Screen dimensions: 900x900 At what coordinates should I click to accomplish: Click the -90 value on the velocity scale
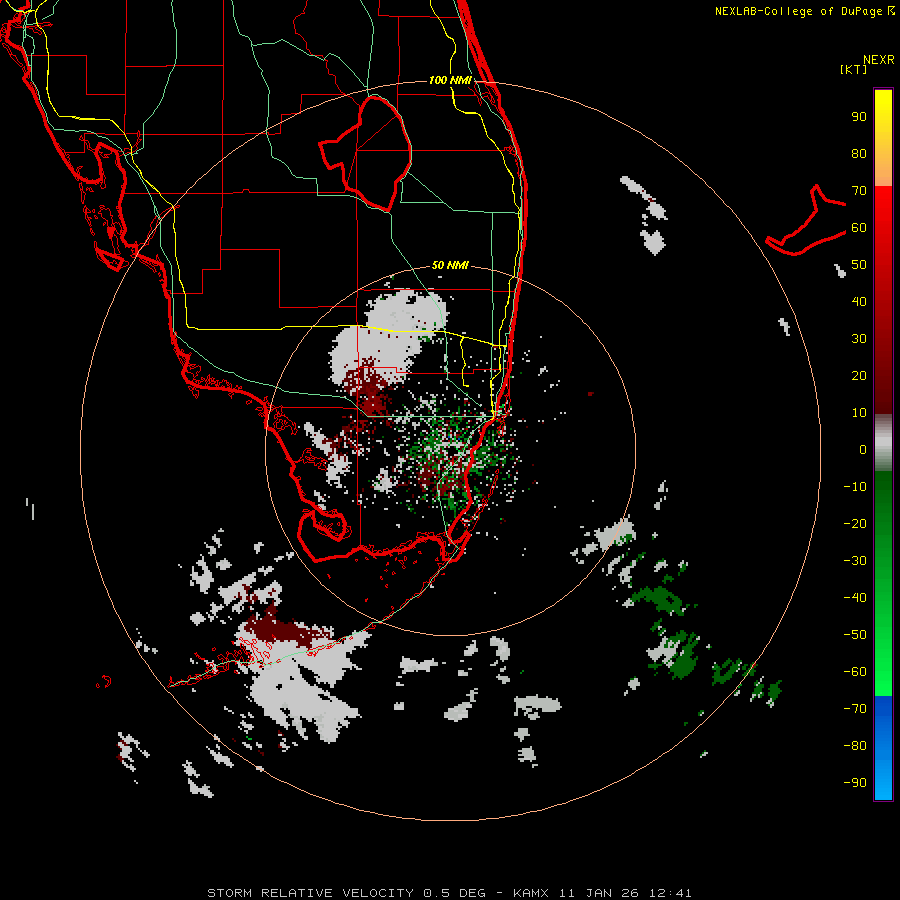coord(855,783)
